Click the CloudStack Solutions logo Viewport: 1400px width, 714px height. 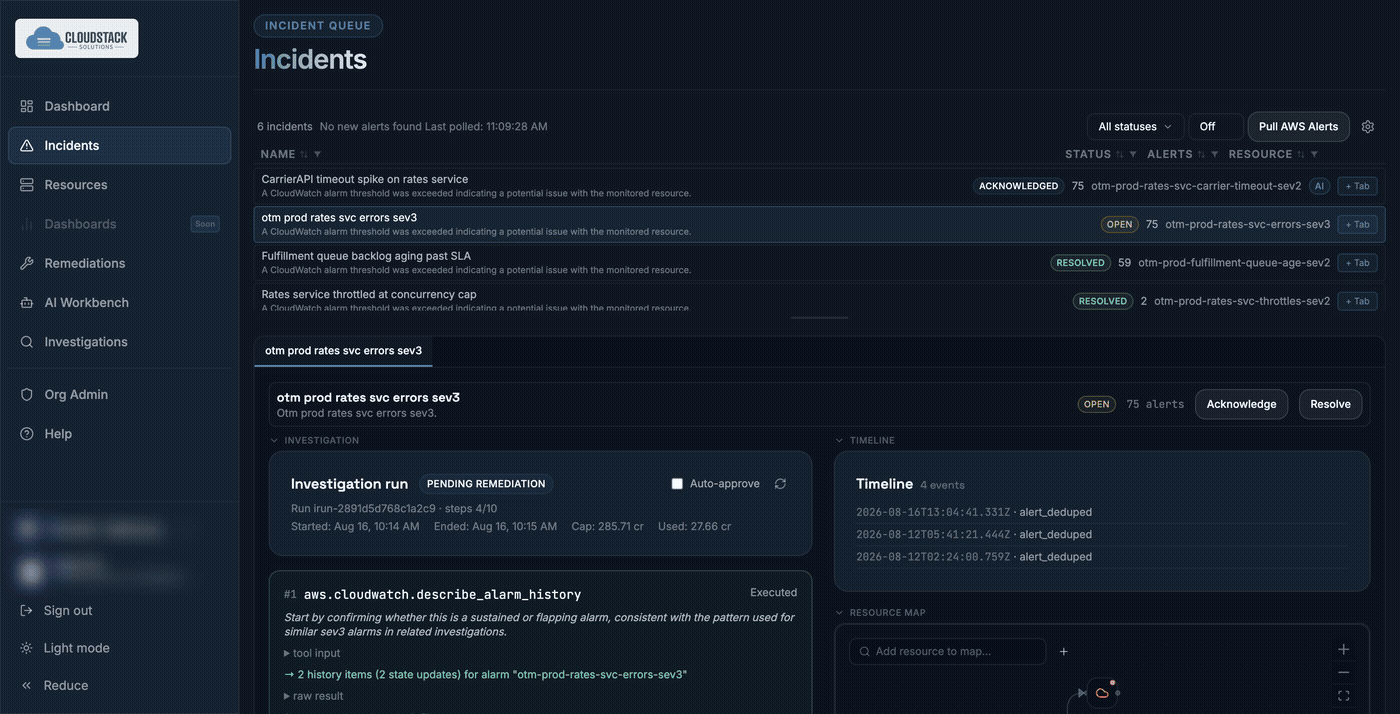[77, 38]
